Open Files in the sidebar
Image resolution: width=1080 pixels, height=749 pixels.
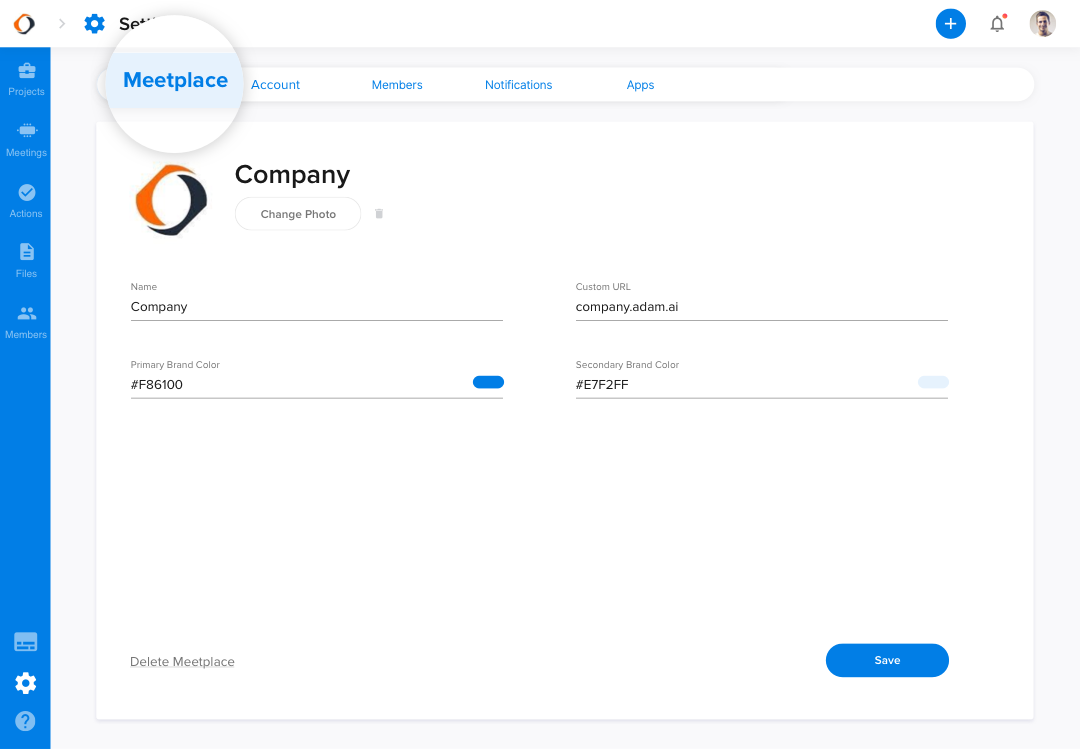[x=26, y=261]
